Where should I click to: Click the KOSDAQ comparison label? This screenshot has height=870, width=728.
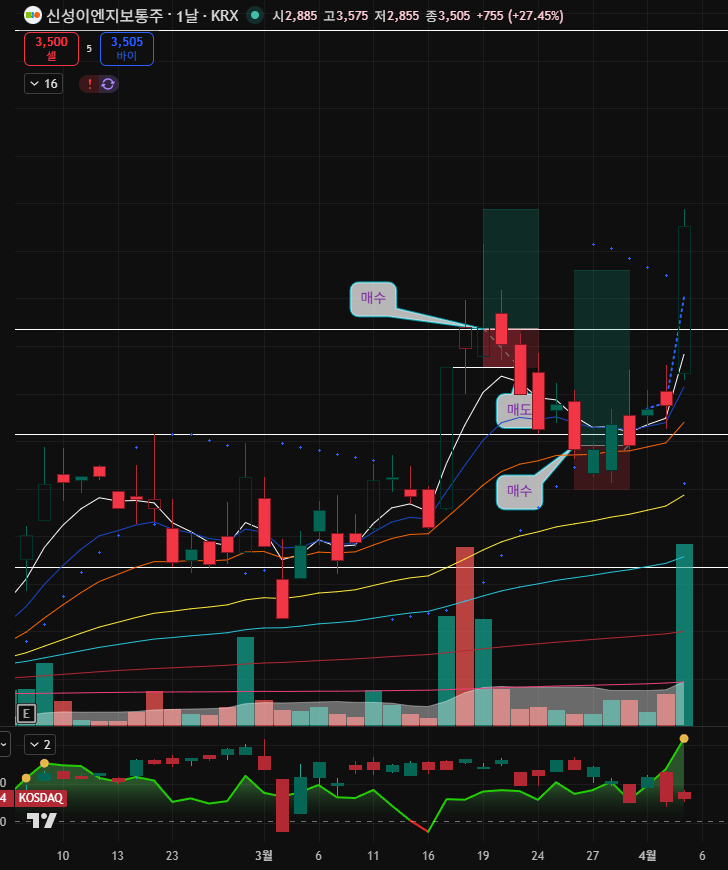[41, 798]
